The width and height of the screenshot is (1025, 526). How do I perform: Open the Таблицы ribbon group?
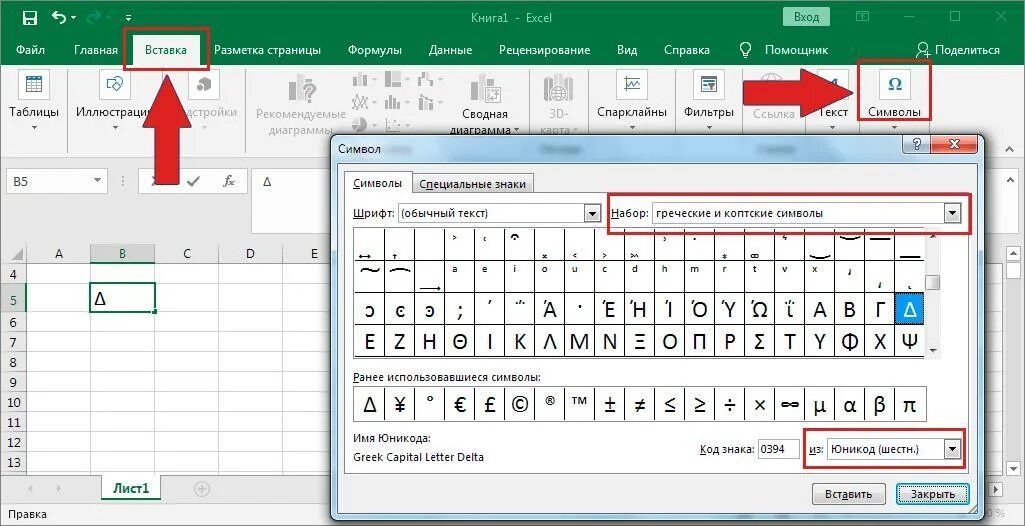pos(34,101)
